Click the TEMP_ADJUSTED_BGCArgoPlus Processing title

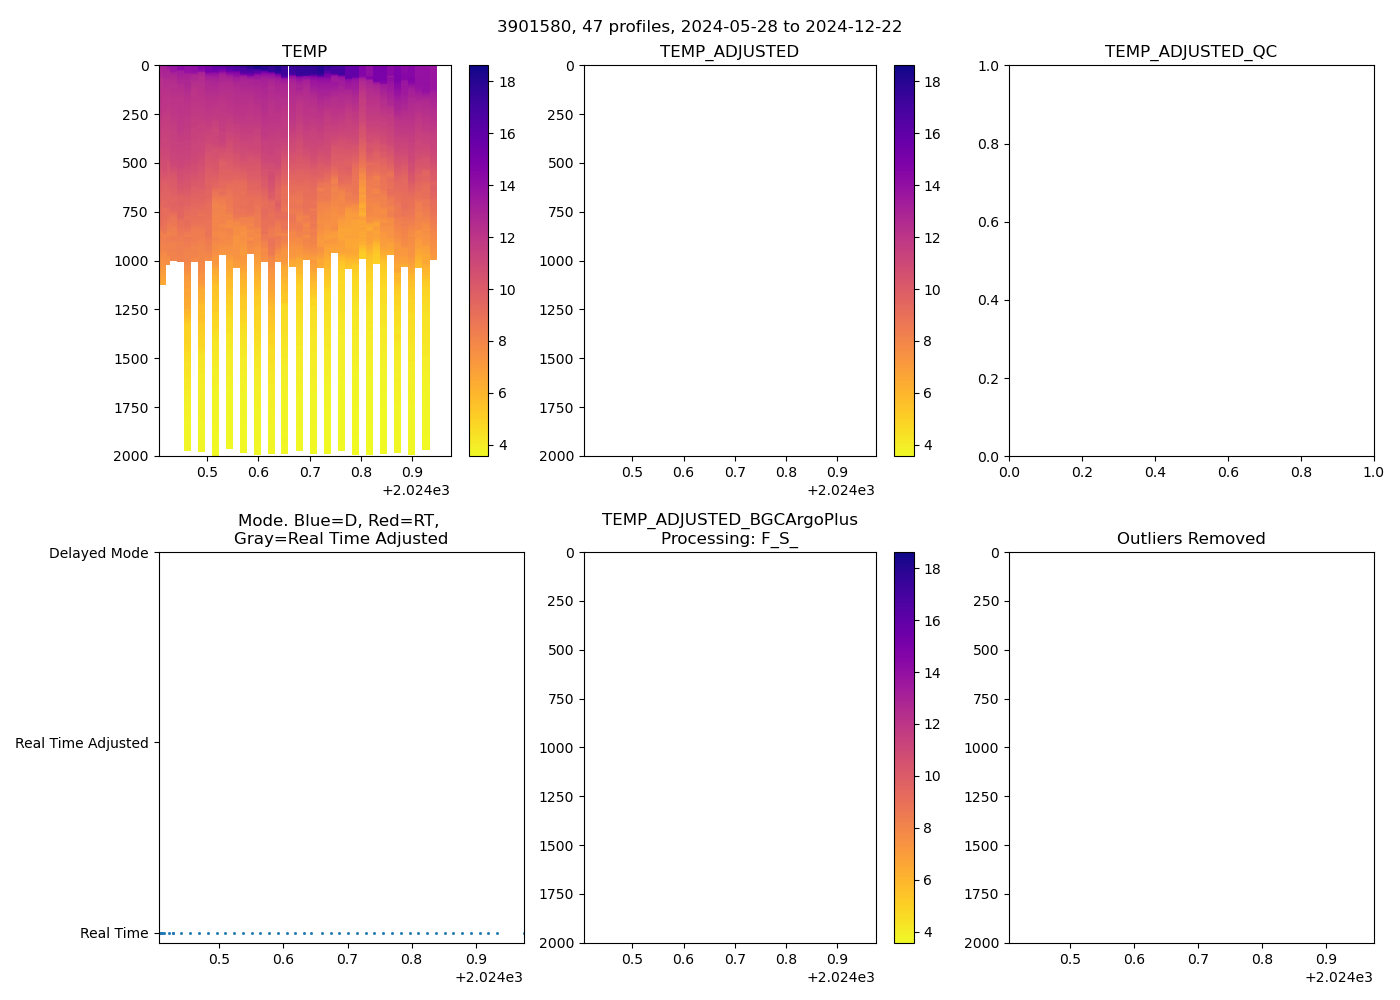point(729,529)
